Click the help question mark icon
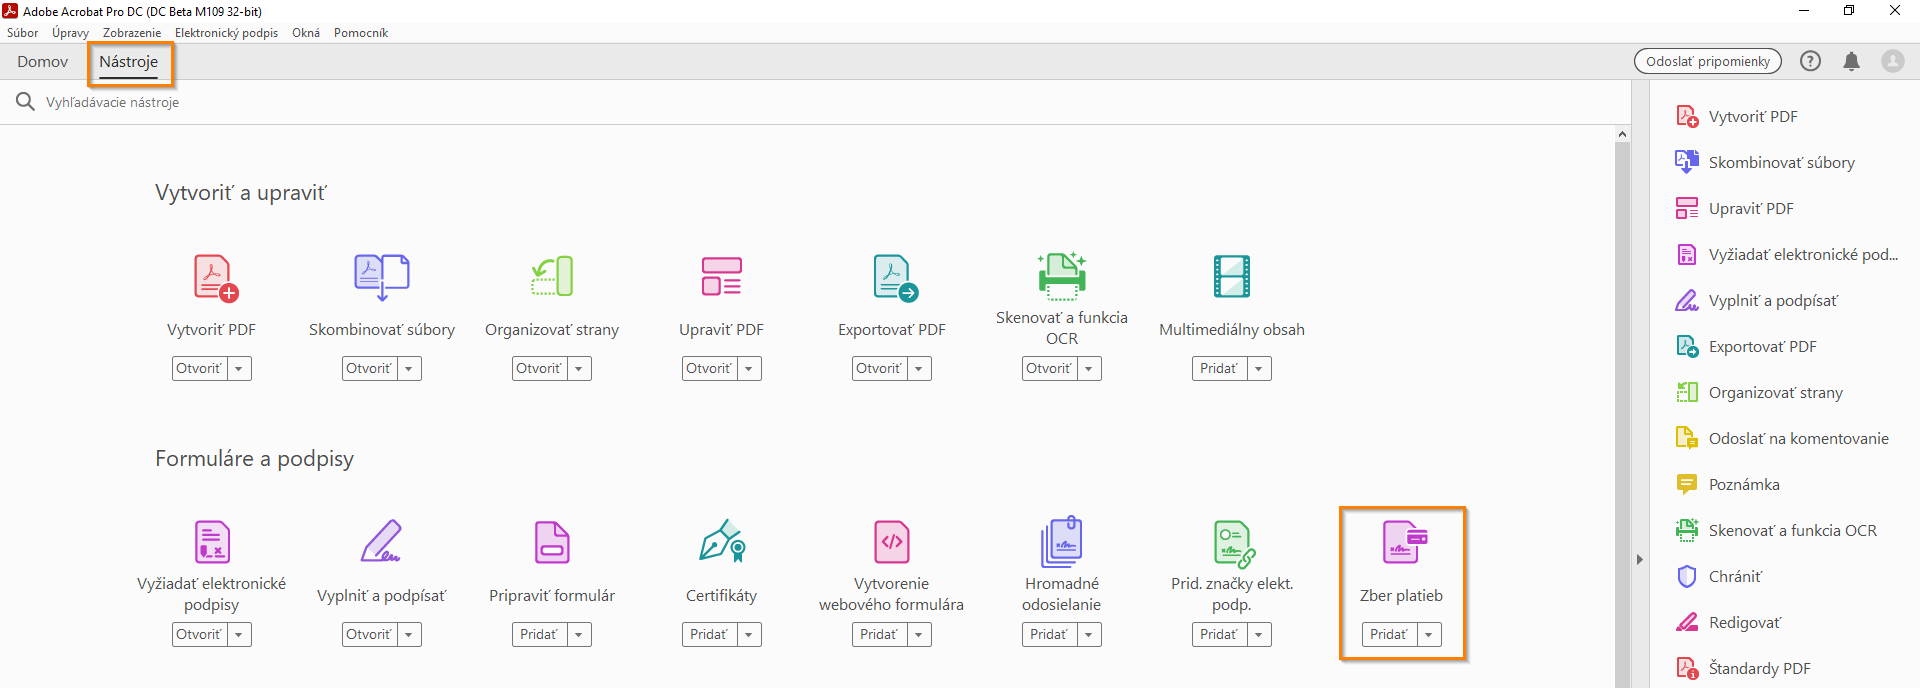 pos(1810,61)
